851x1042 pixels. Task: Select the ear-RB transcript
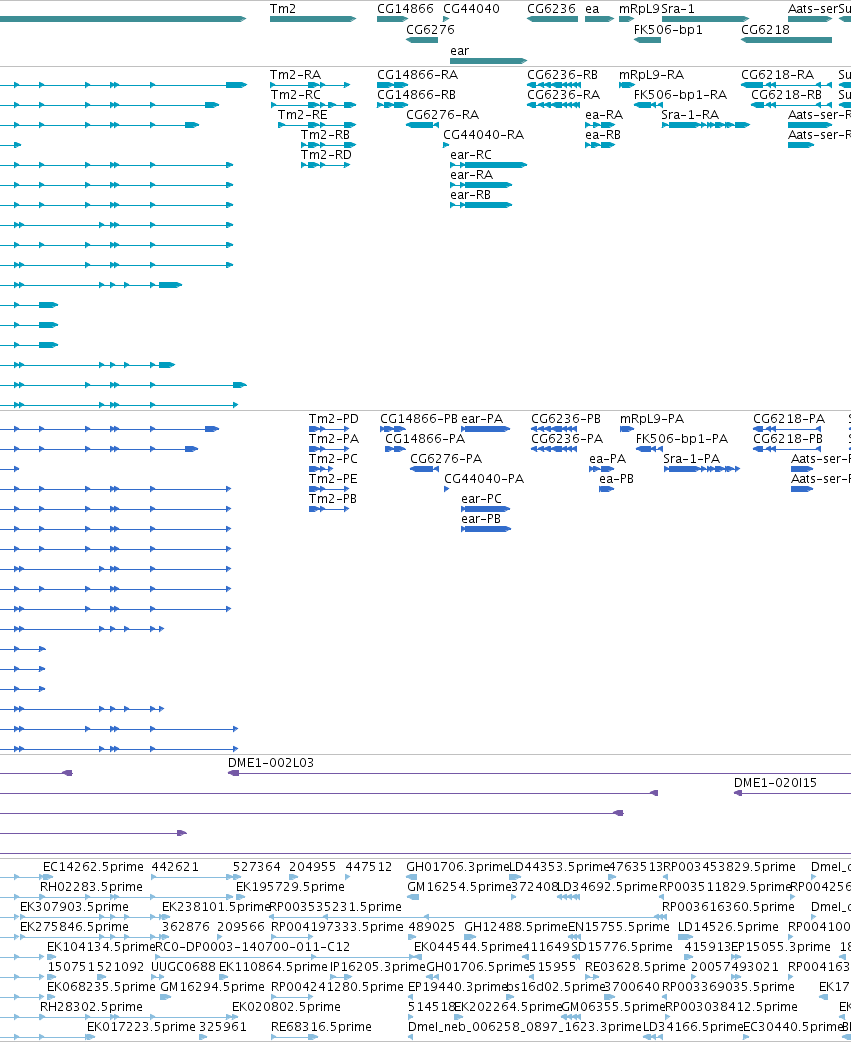[481, 205]
